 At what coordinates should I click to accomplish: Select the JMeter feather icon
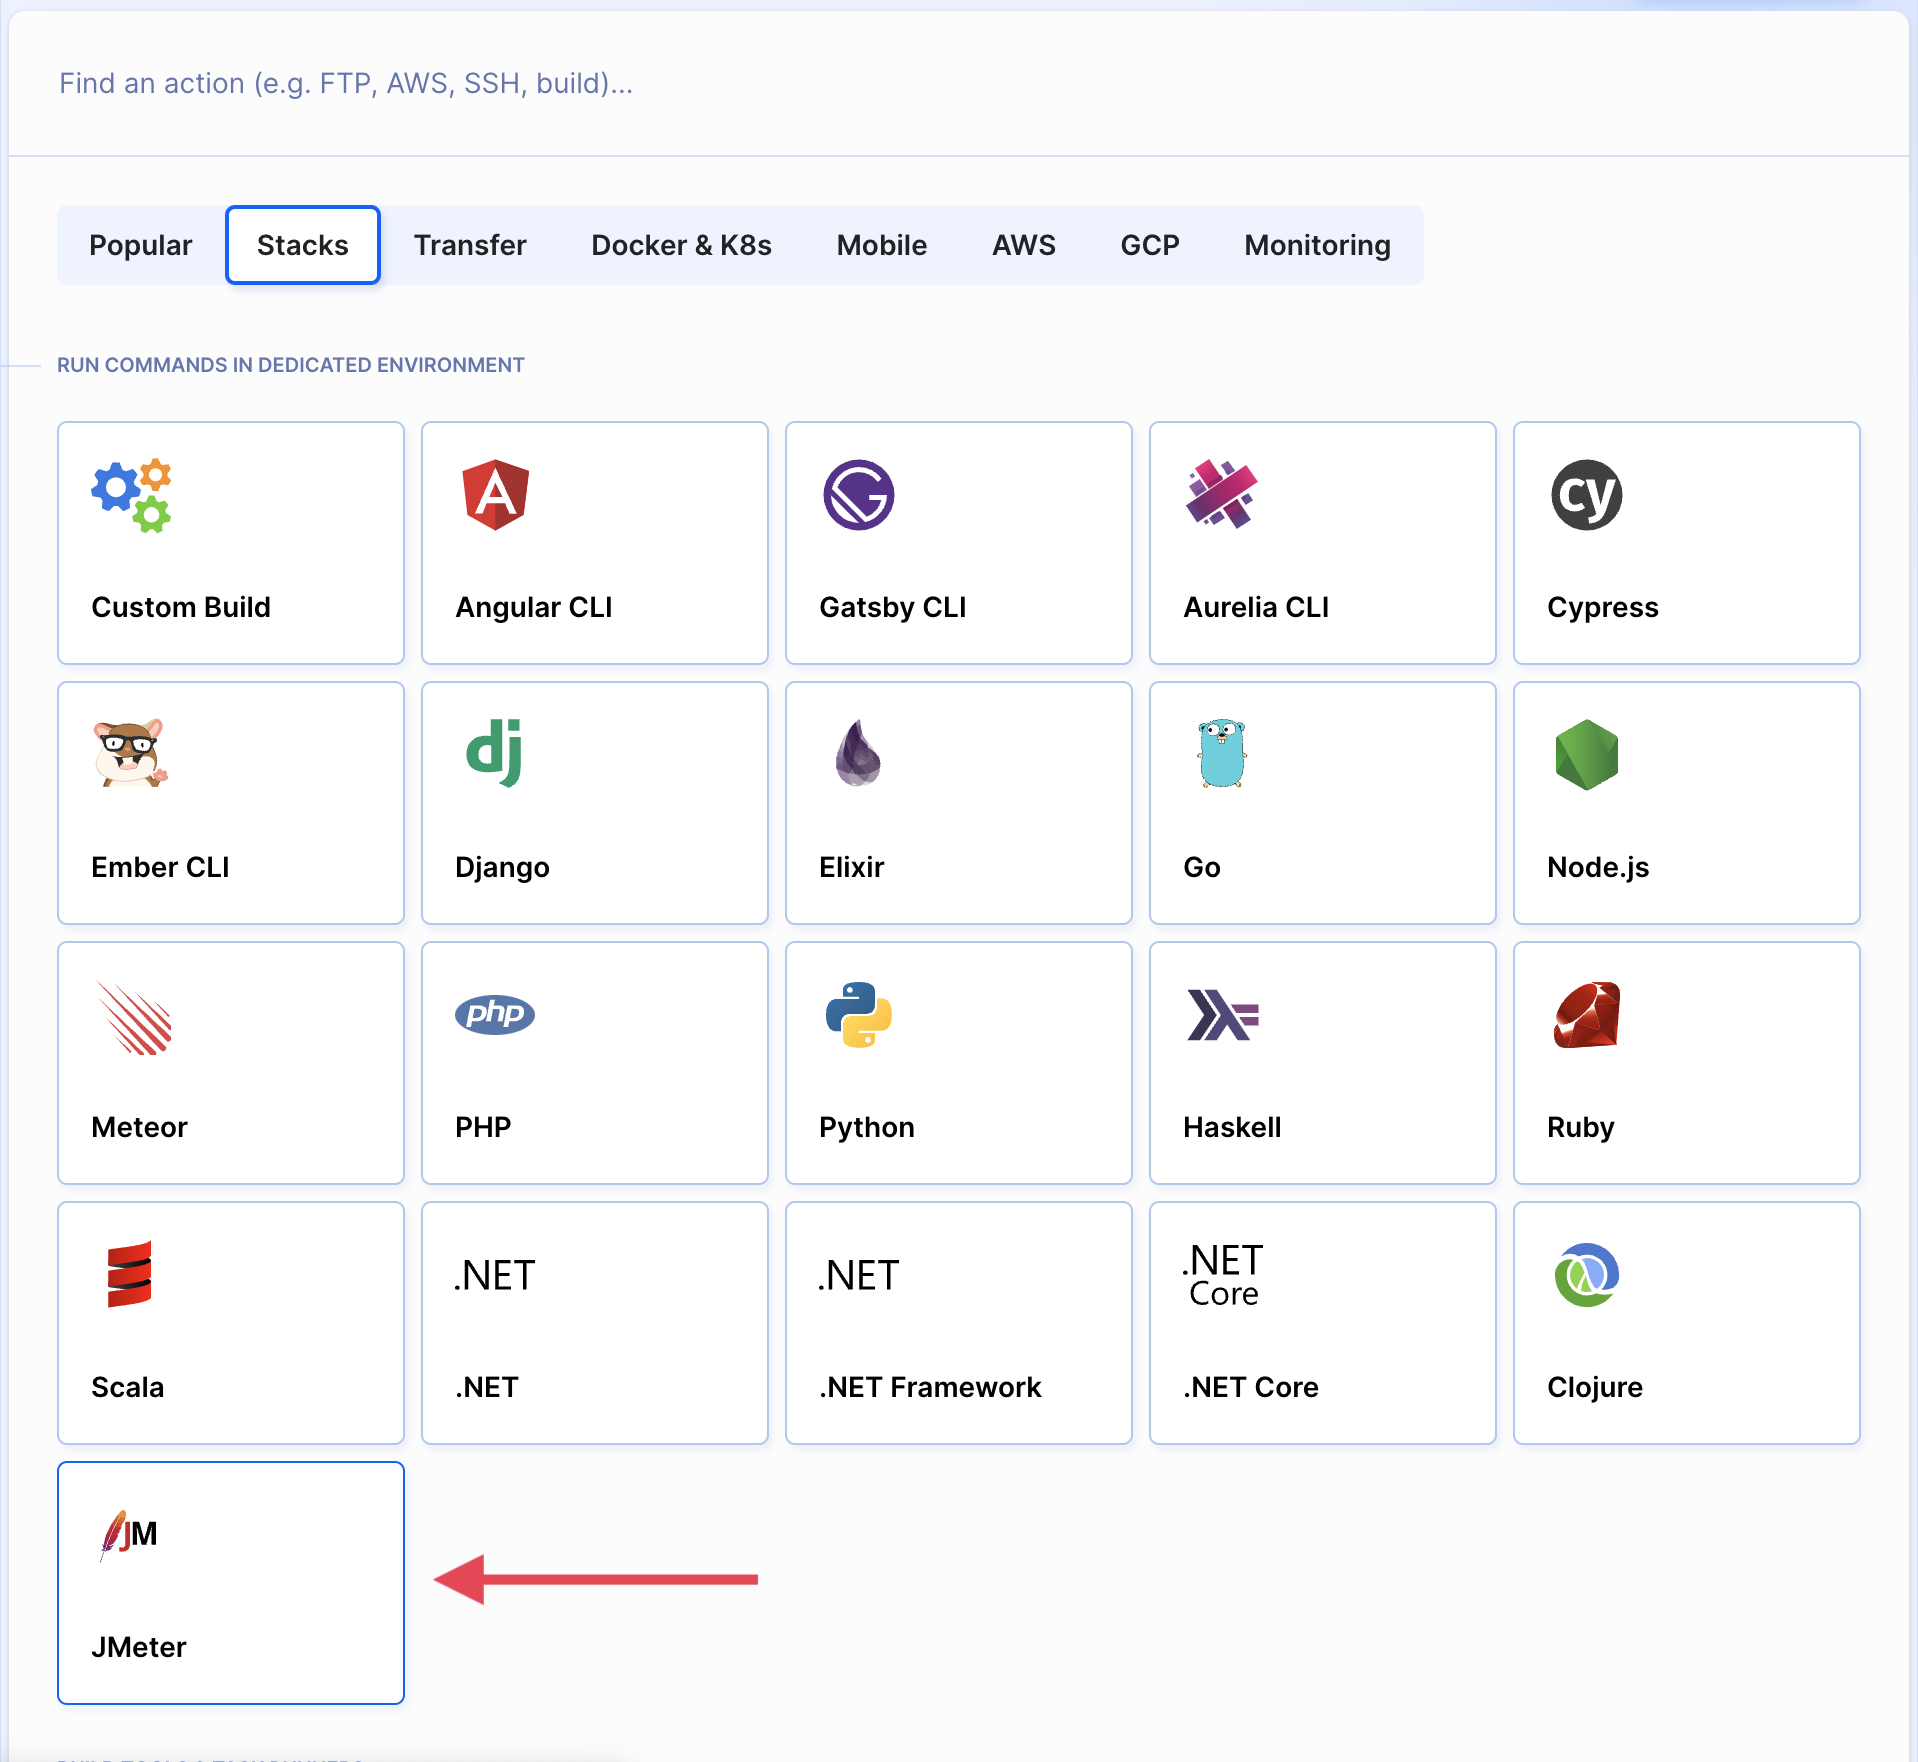point(129,1535)
